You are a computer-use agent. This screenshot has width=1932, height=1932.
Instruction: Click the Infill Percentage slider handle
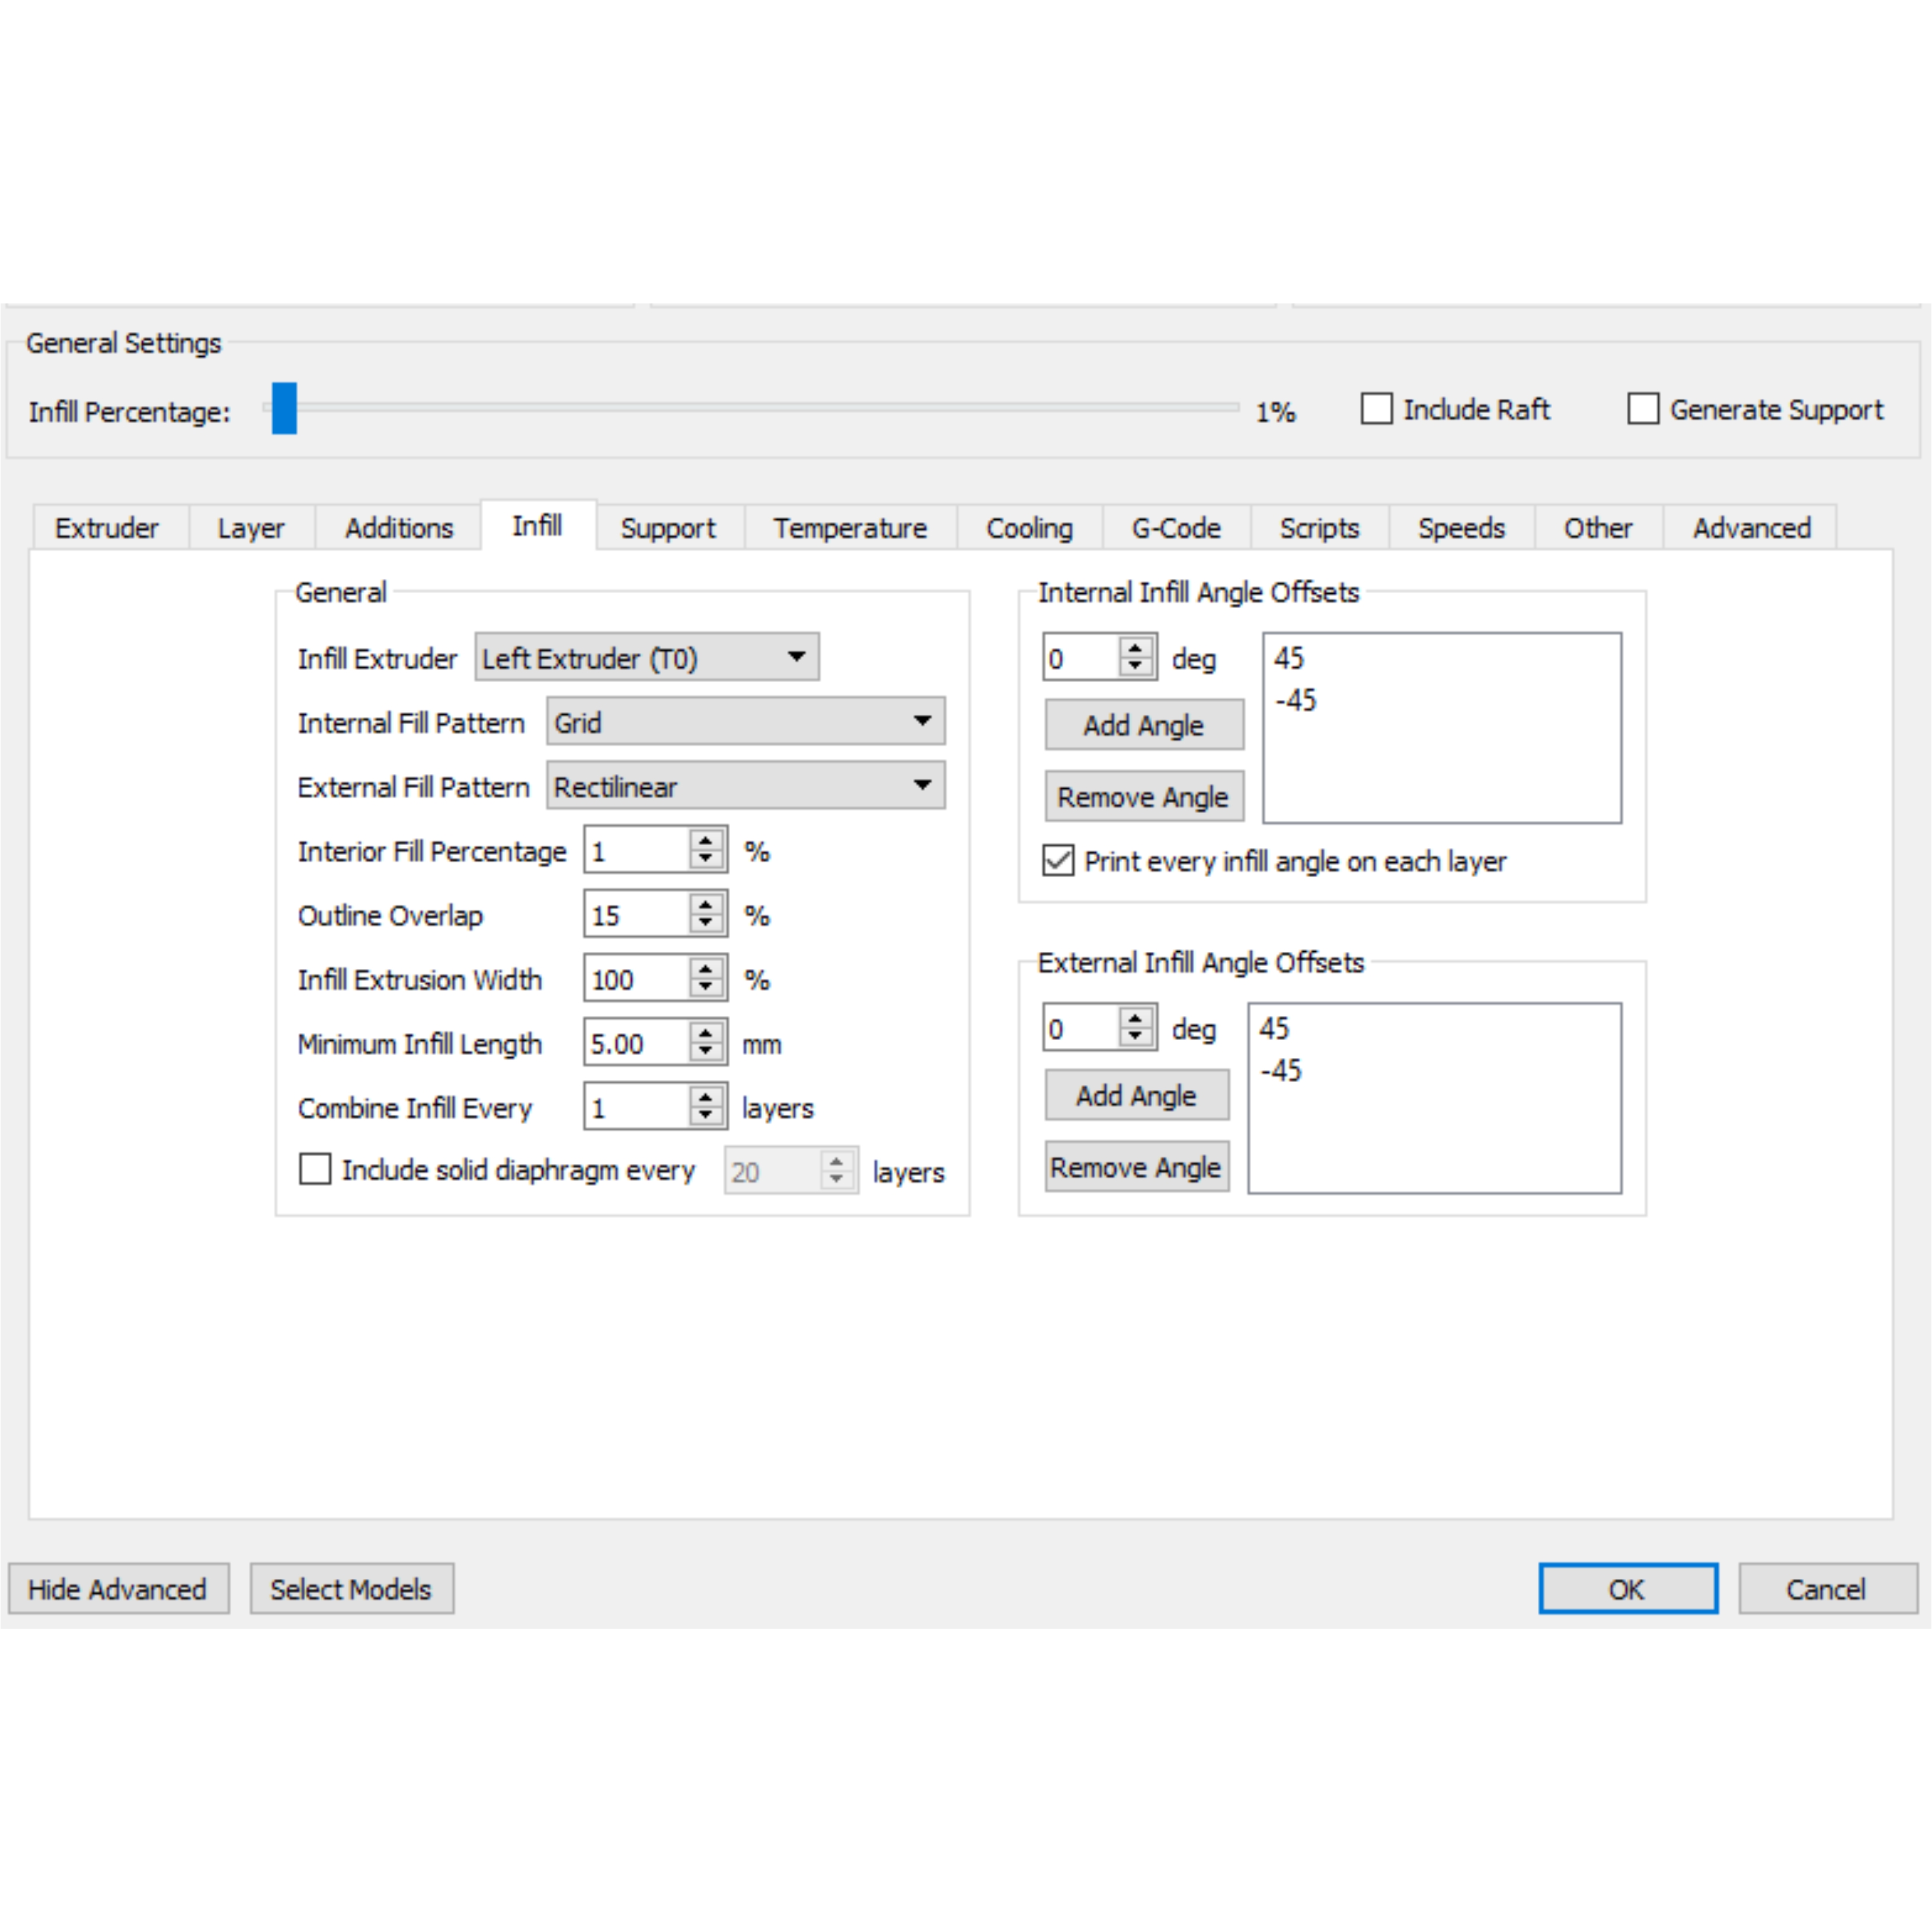[284, 408]
